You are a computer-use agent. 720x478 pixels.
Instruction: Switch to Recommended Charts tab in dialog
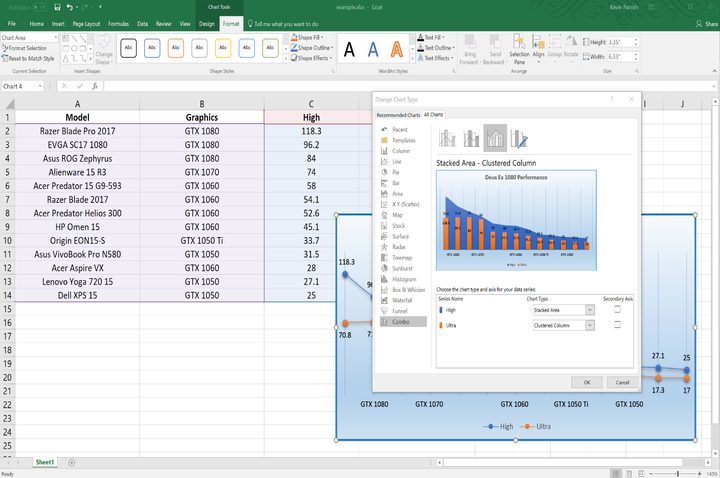click(398, 115)
